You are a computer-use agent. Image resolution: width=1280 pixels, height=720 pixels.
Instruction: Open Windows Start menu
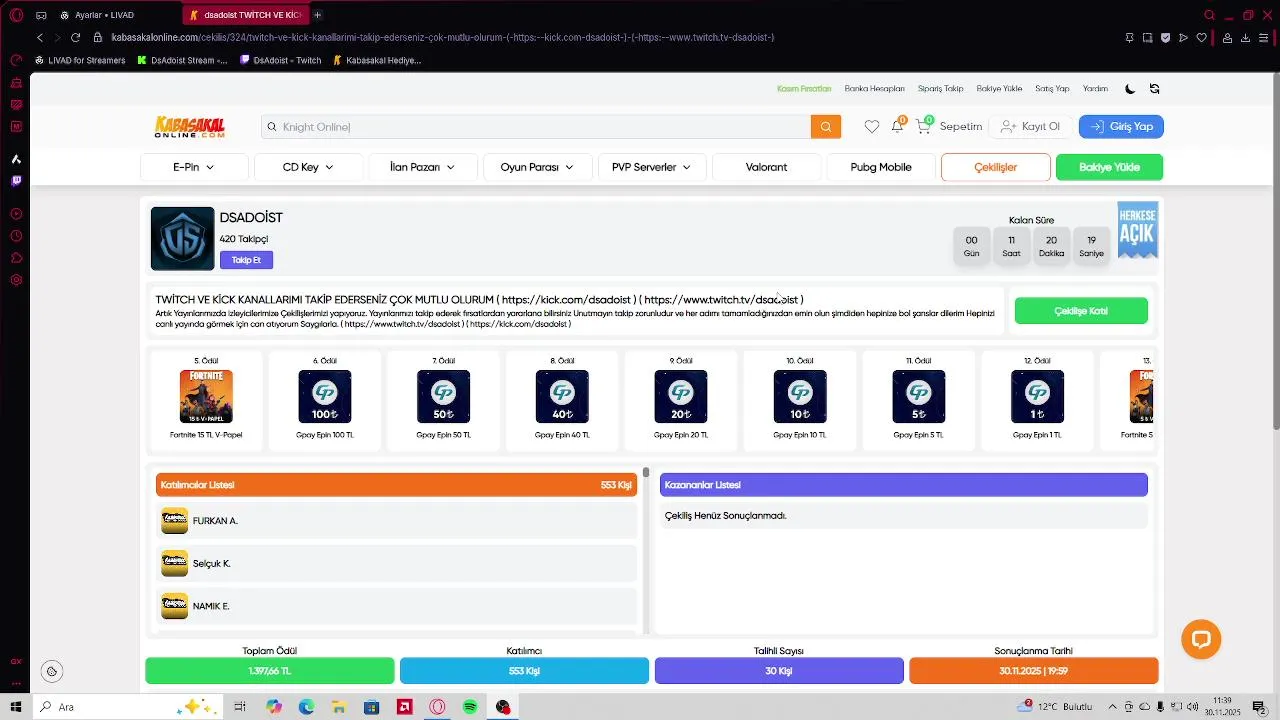pos(15,707)
